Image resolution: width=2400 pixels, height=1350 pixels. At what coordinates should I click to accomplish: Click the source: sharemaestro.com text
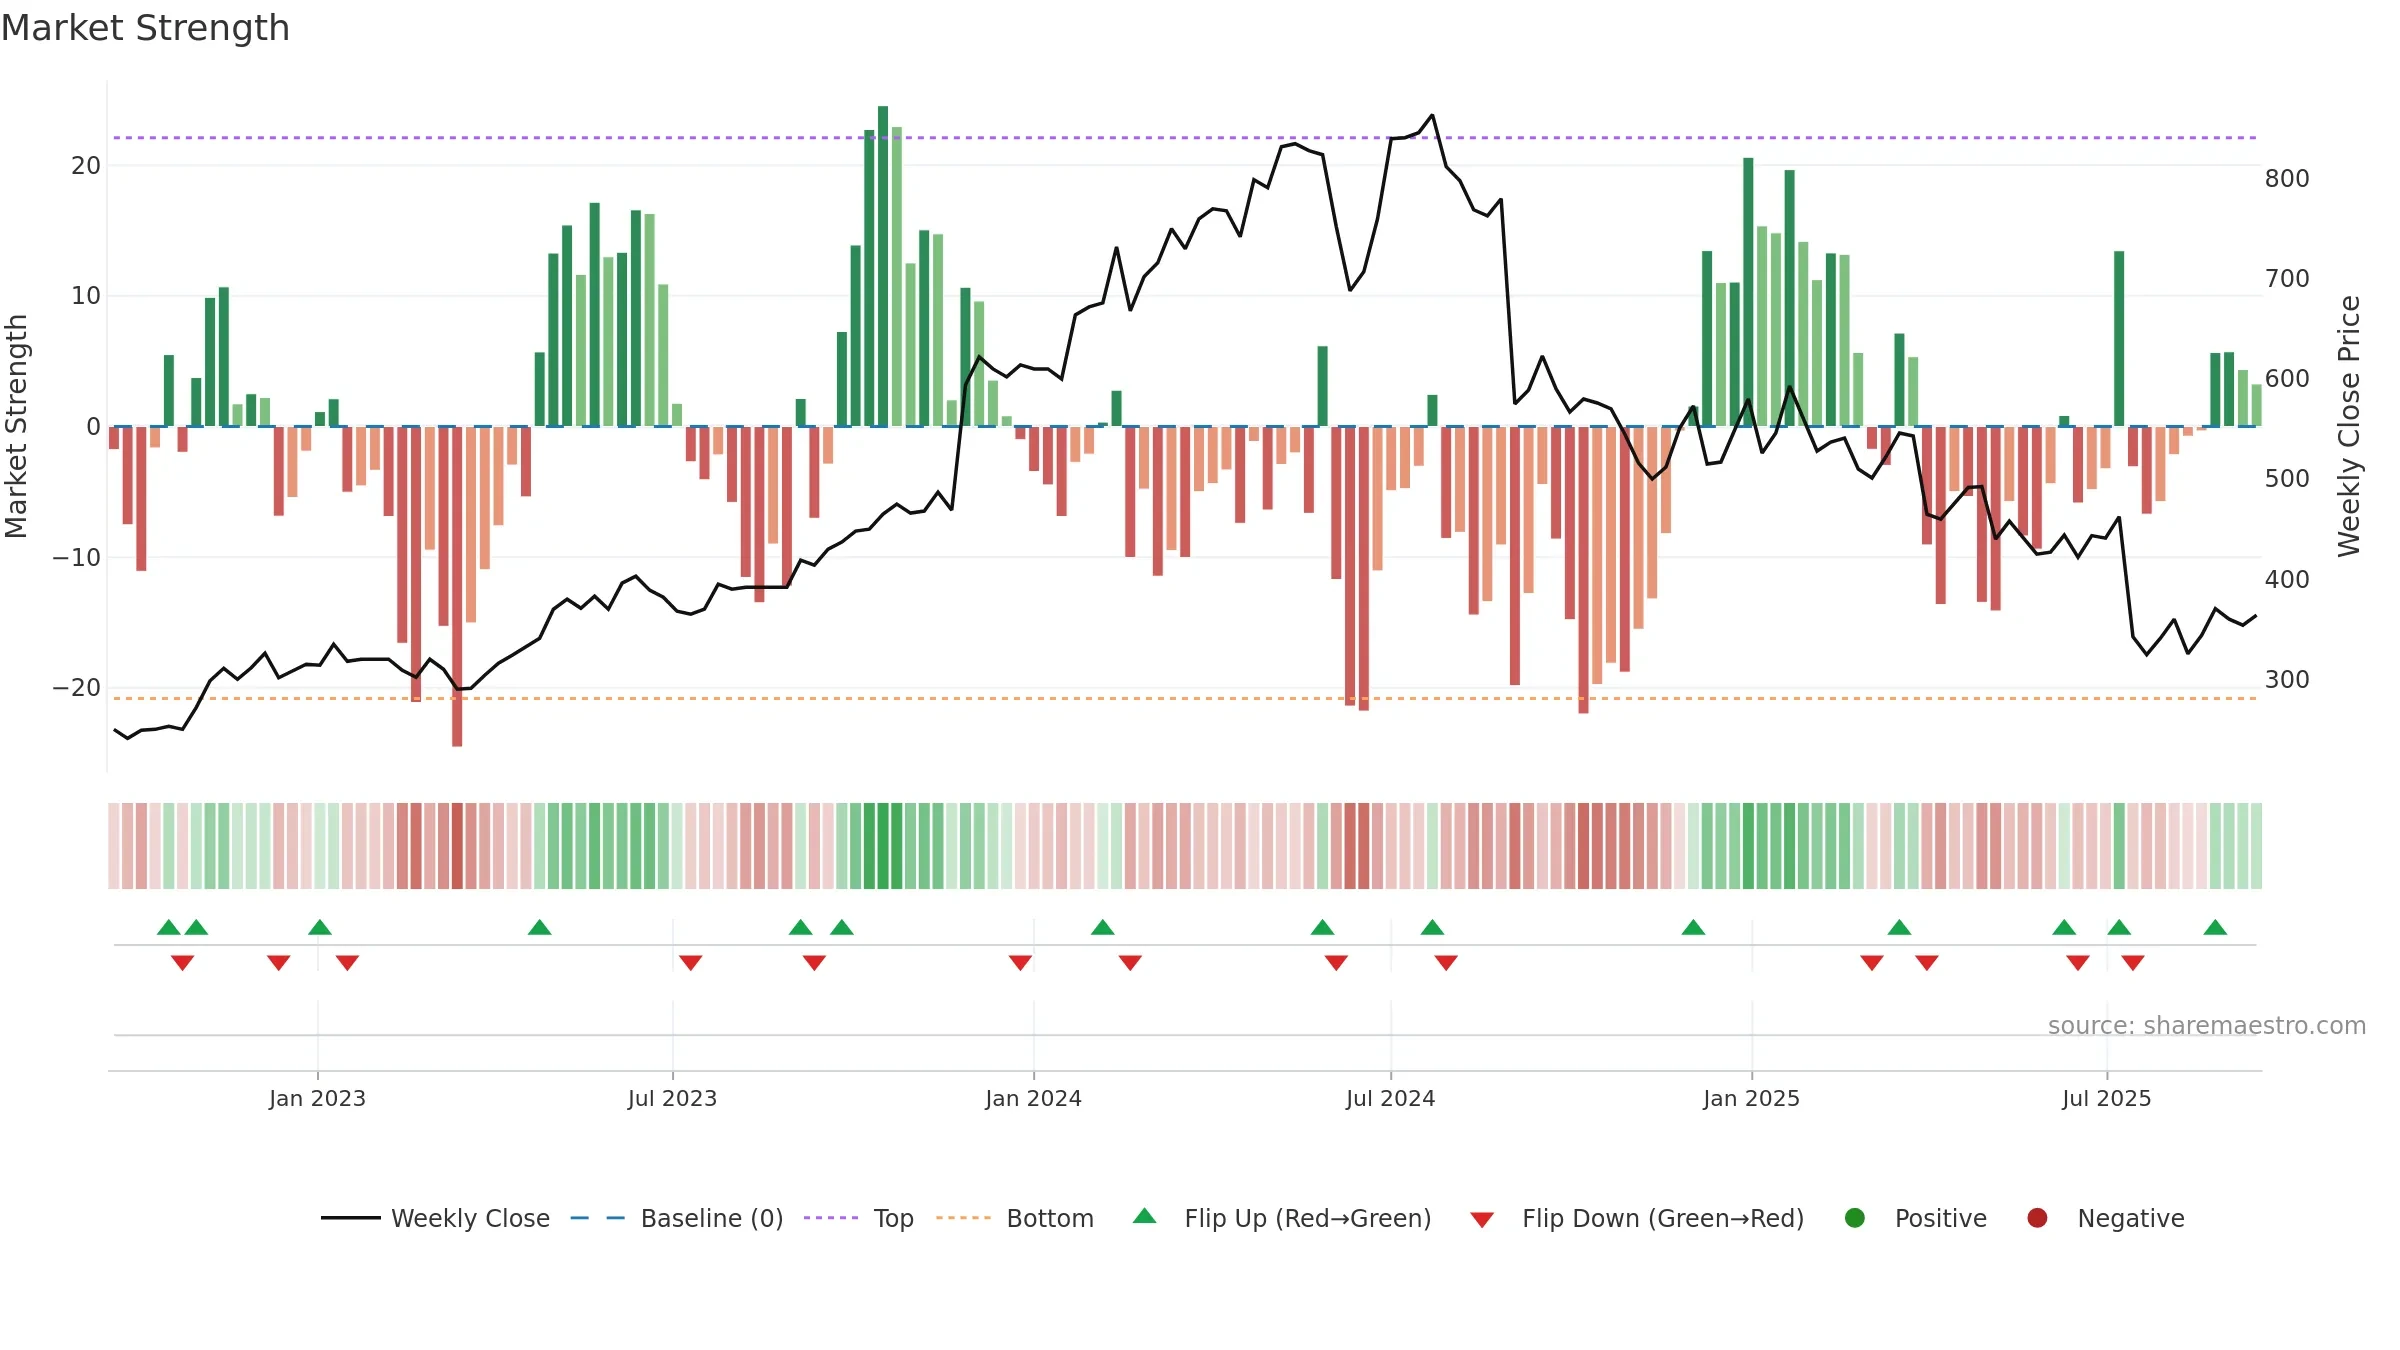point(2207,1025)
